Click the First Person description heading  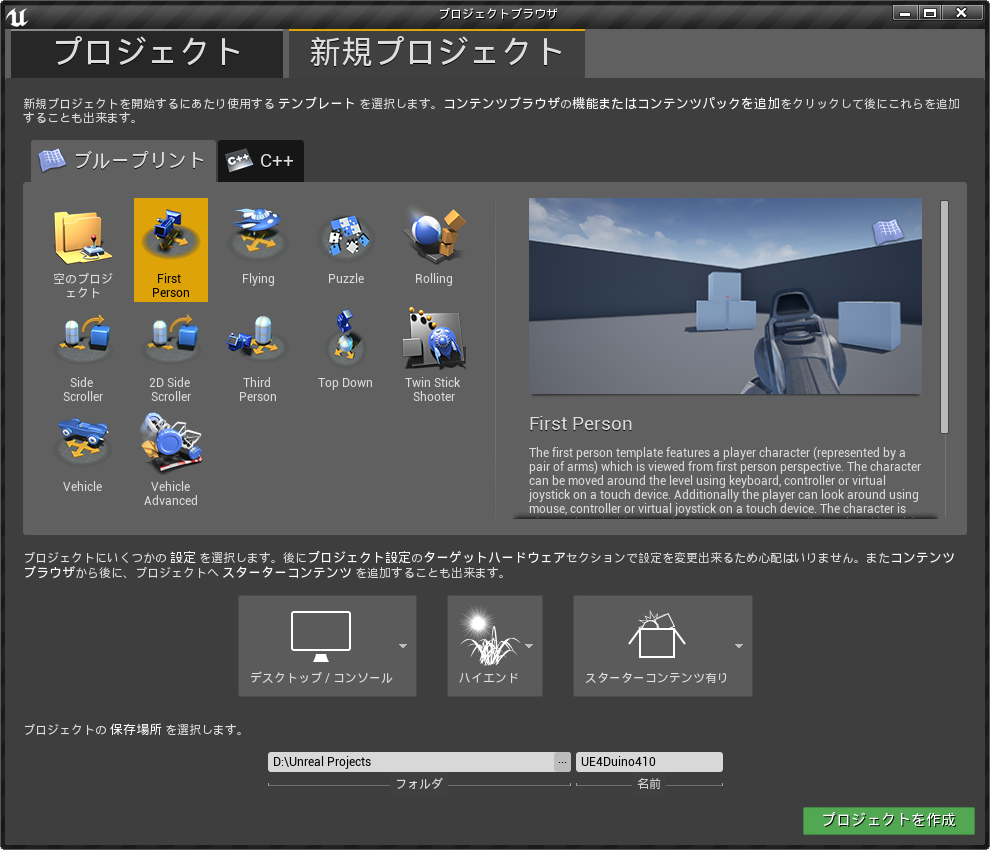tap(580, 424)
